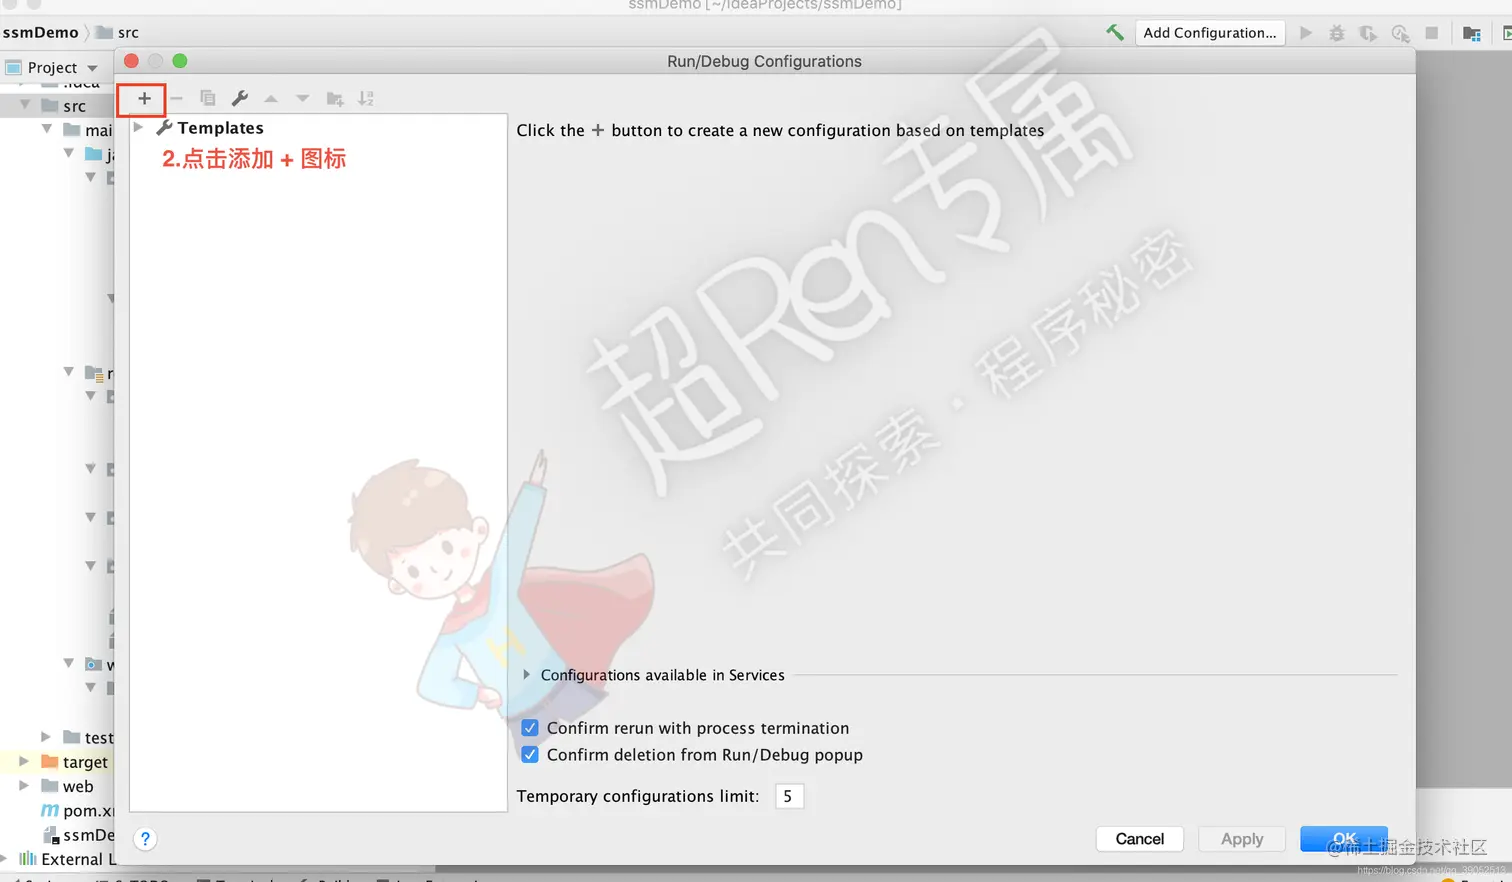Select the test folder name in Project tree
Screen dimensions: 1512x882
(x=99, y=738)
